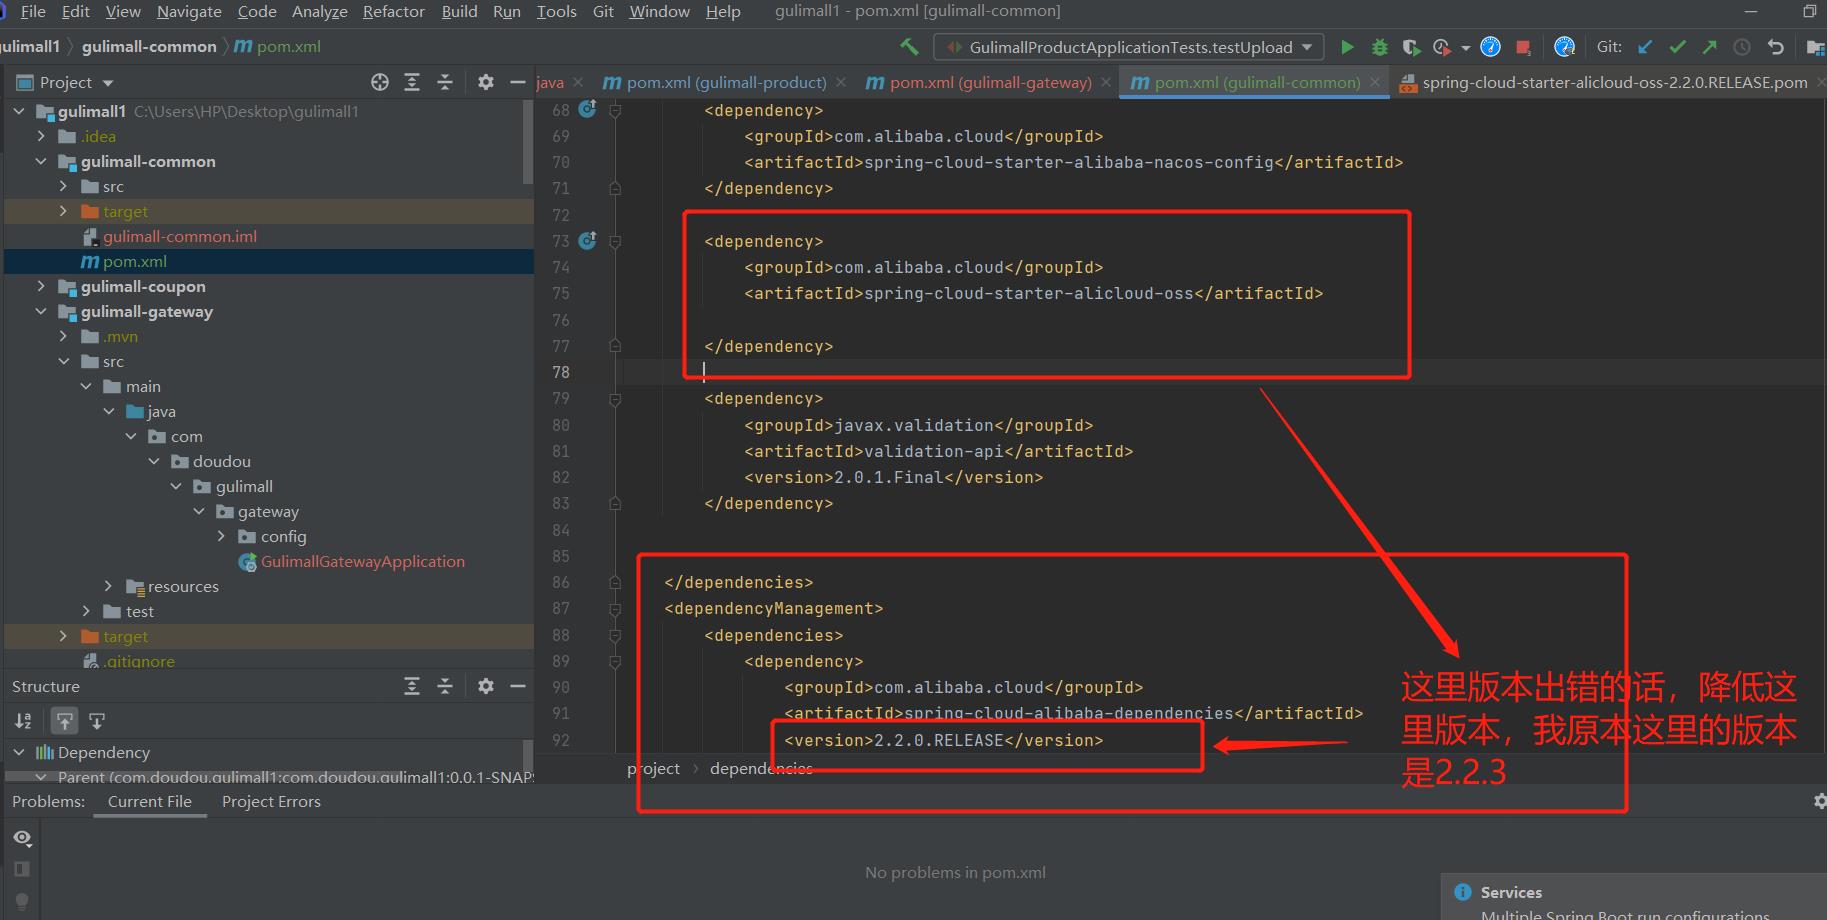Screen dimensions: 1827x920
Task: Switch to Project Errors tab
Action: pos(271,801)
